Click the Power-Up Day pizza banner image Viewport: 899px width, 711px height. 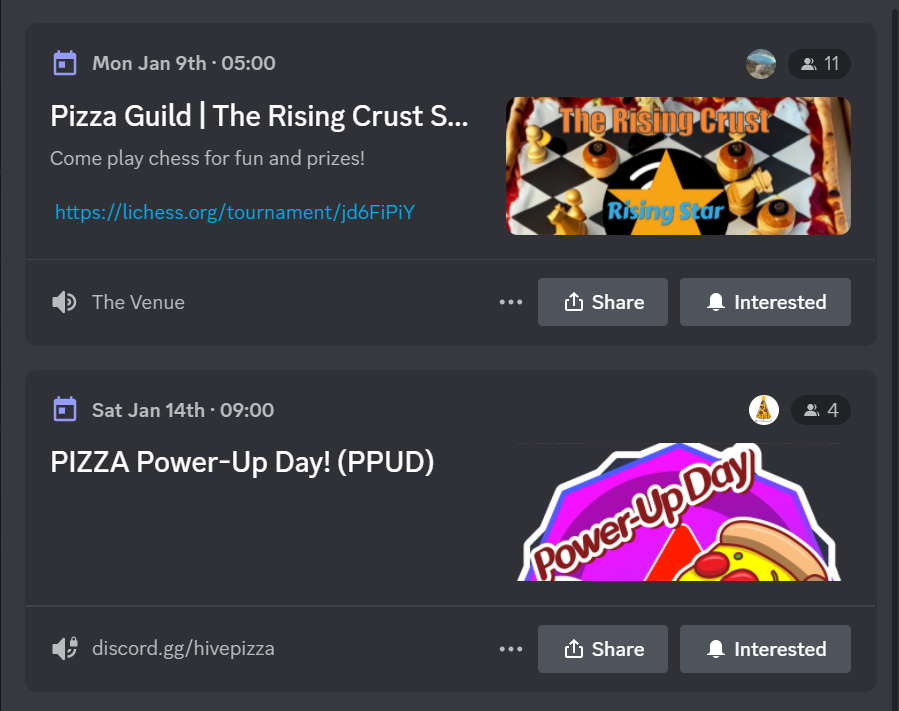[x=679, y=512]
